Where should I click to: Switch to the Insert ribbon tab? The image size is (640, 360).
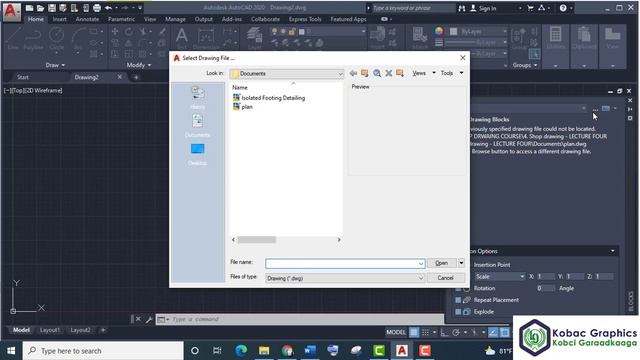pyautogui.click(x=59, y=19)
